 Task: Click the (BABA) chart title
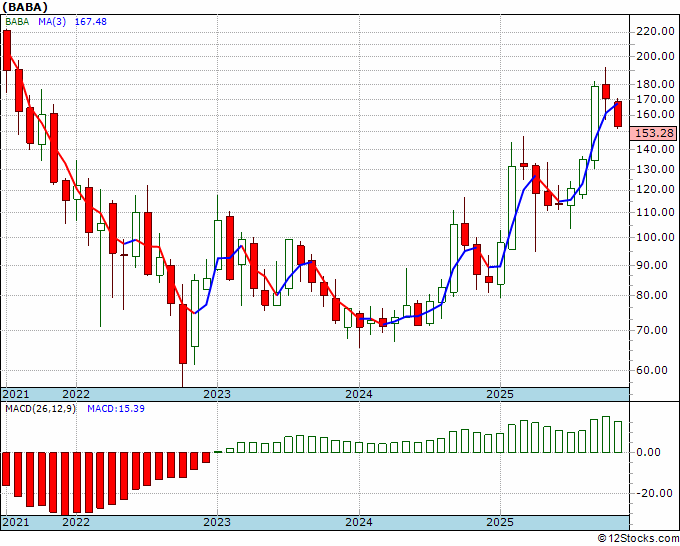pyautogui.click(x=25, y=7)
